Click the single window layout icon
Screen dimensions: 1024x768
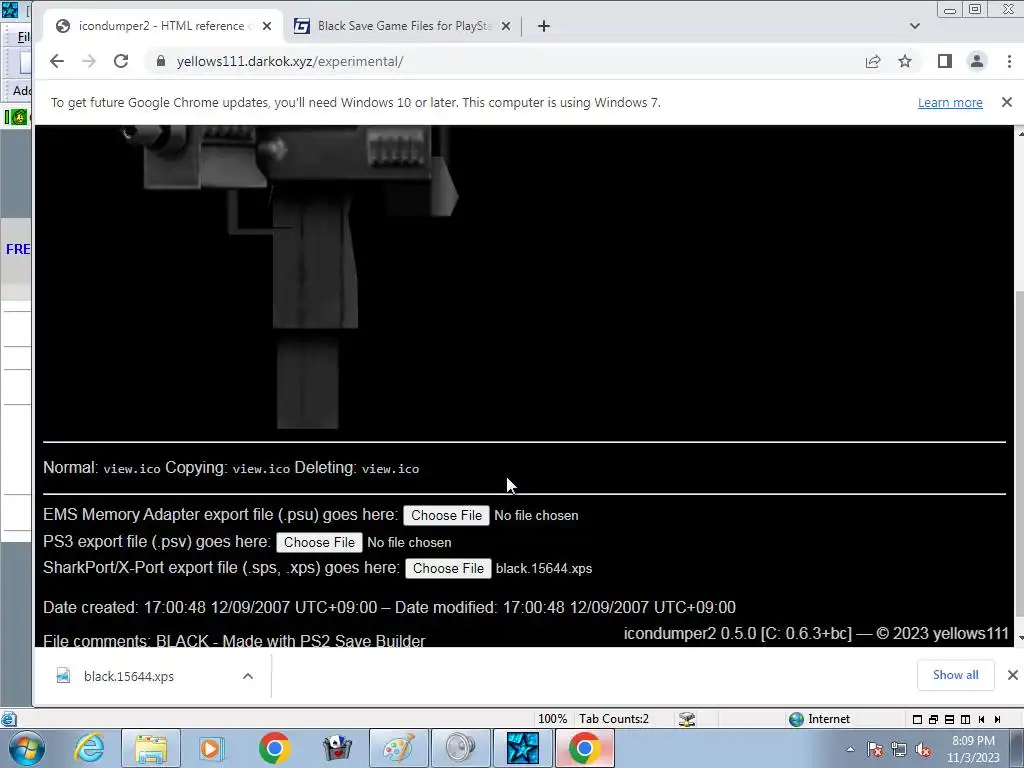917,719
